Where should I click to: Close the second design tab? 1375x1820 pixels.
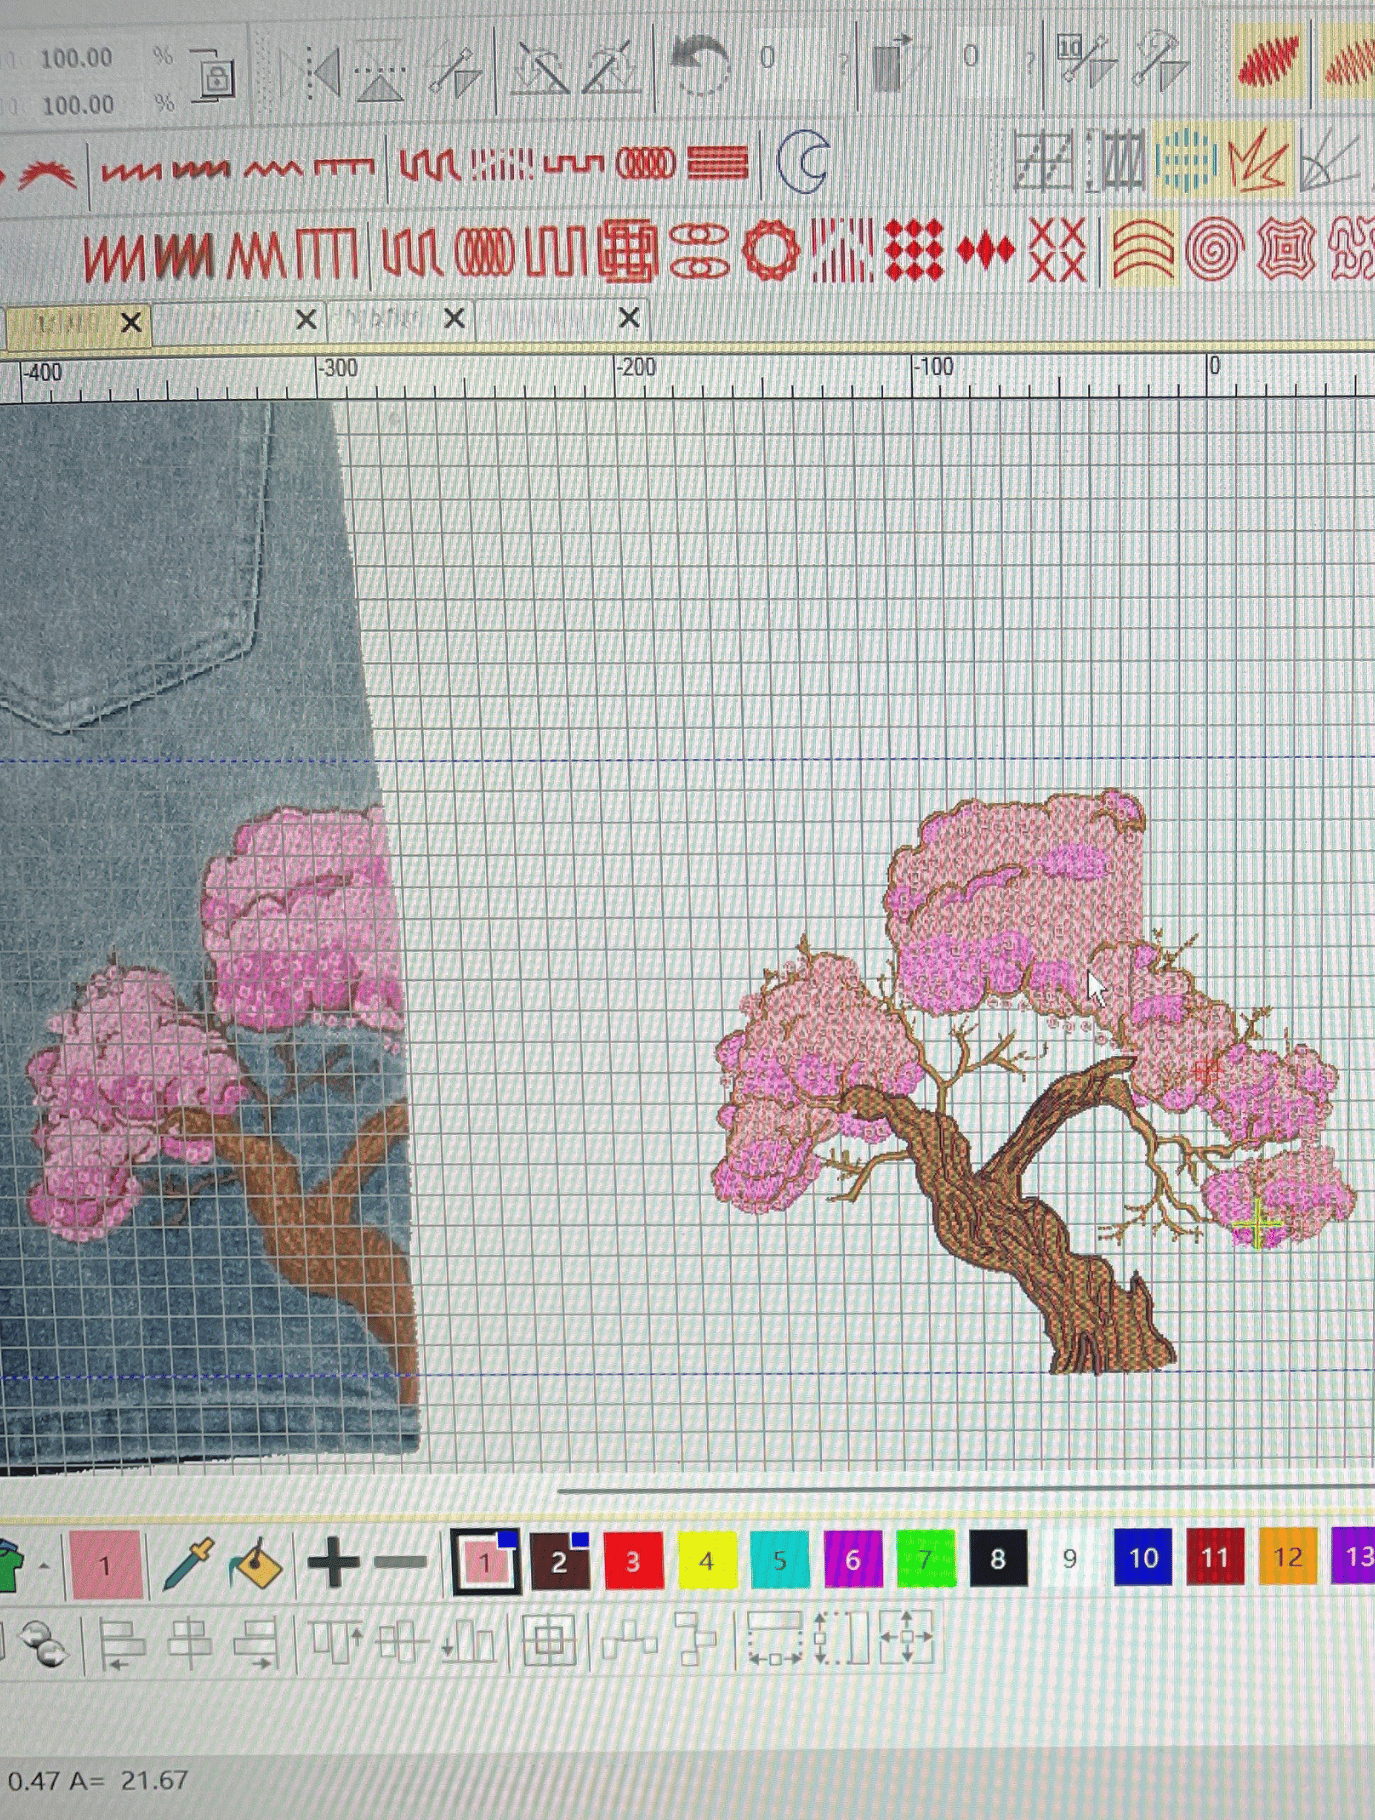[306, 320]
